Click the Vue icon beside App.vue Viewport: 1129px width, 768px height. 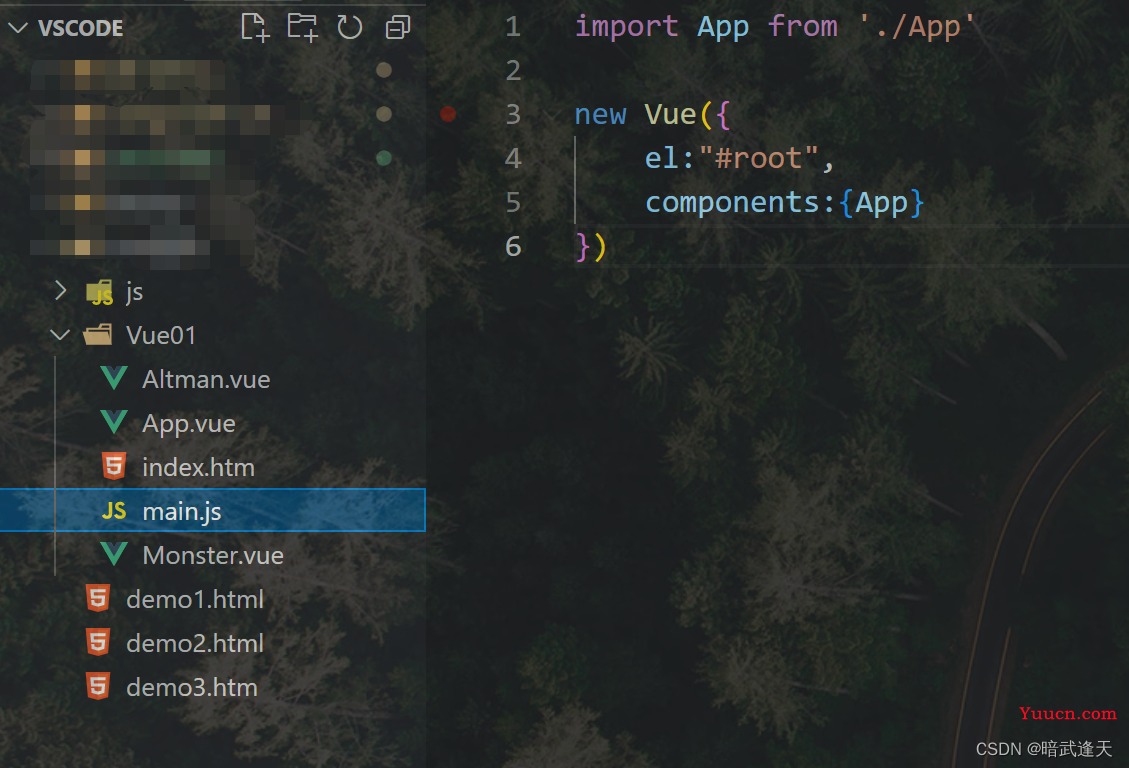point(114,423)
